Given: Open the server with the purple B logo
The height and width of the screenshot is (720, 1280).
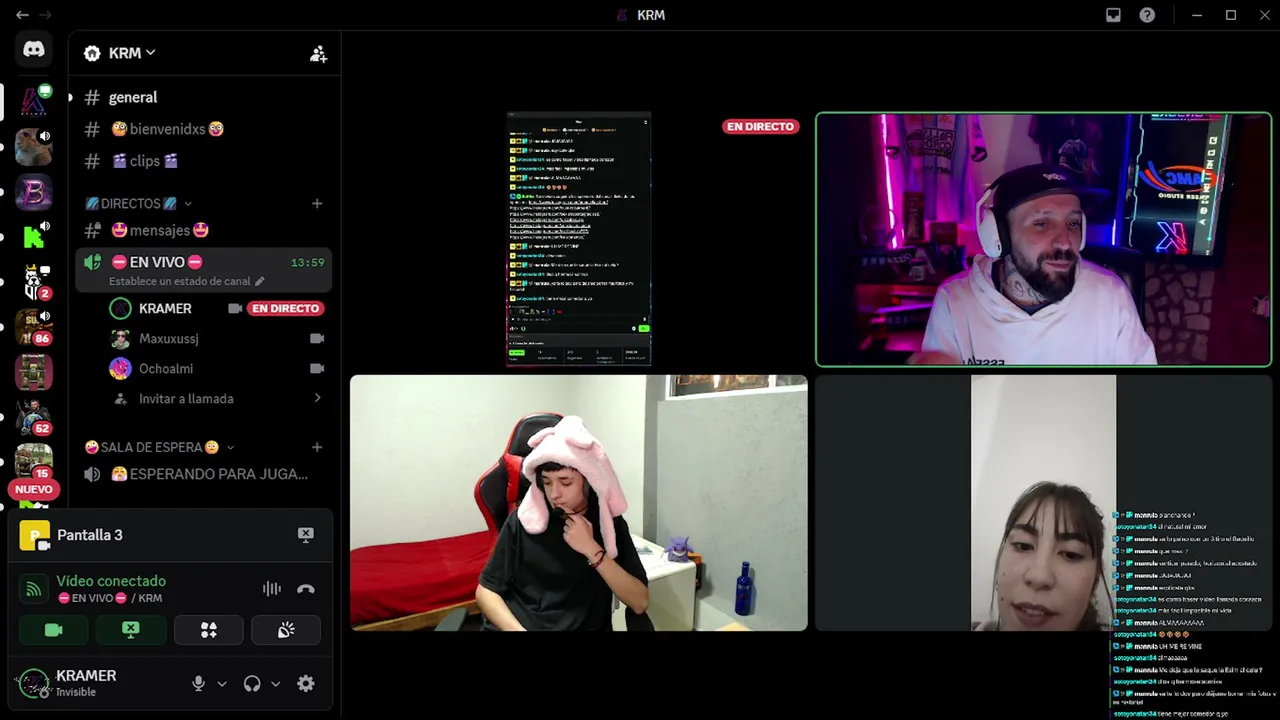Looking at the screenshot, I should click(x=34, y=191).
